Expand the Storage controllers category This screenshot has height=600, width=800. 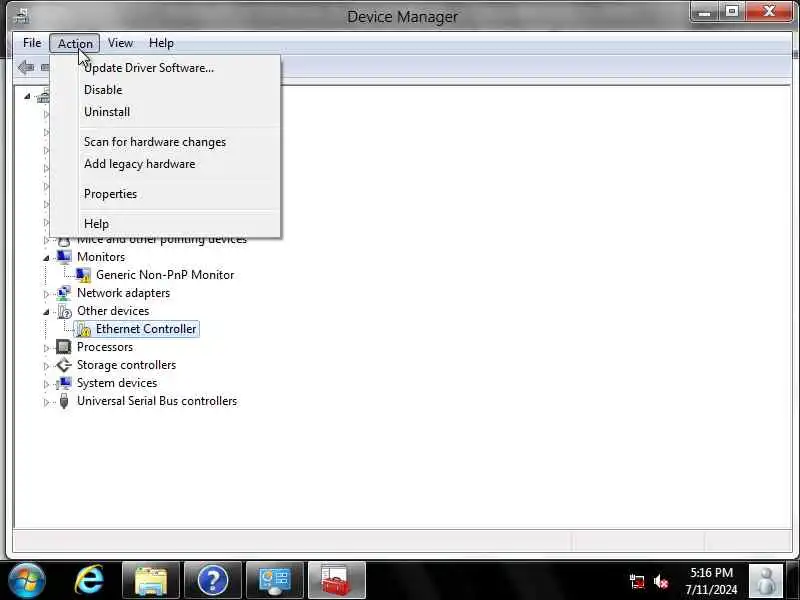pos(46,366)
